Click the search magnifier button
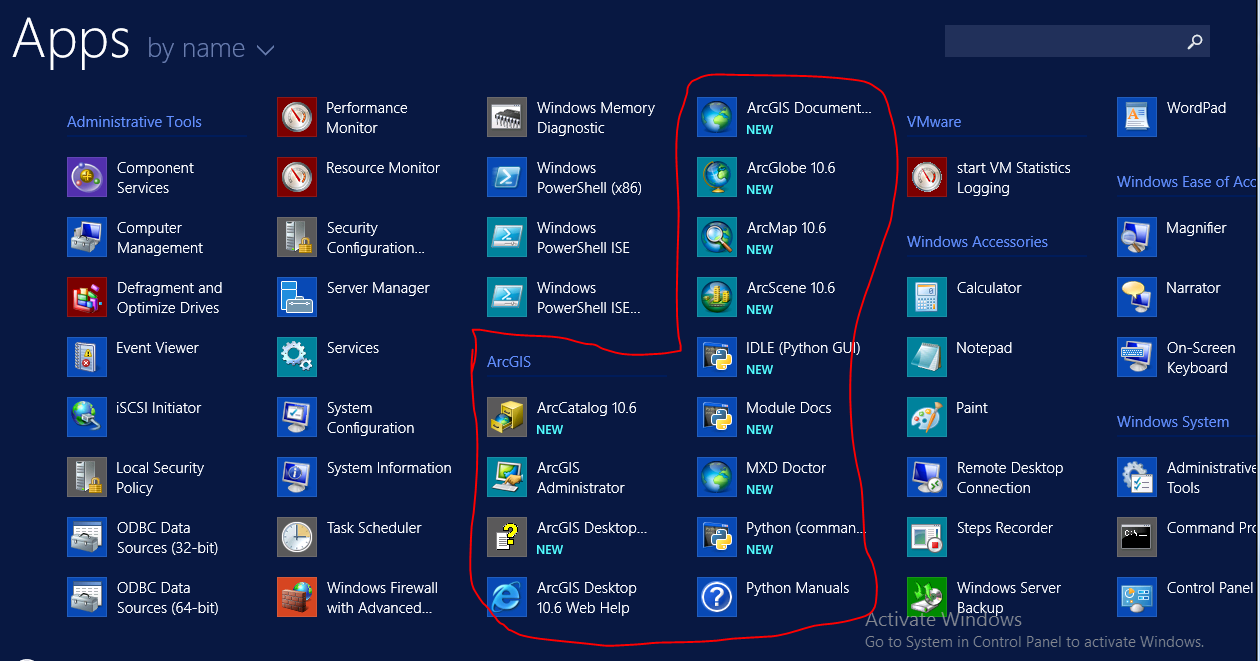Viewport: 1260px width, 661px height. [1194, 41]
